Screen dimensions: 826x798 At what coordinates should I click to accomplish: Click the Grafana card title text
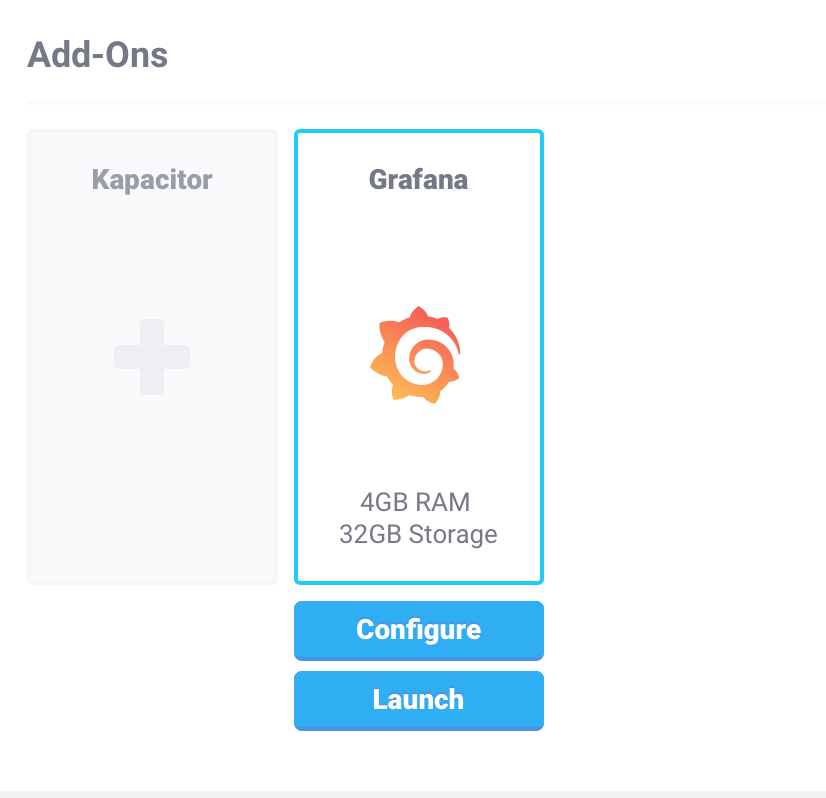pyautogui.click(x=418, y=179)
